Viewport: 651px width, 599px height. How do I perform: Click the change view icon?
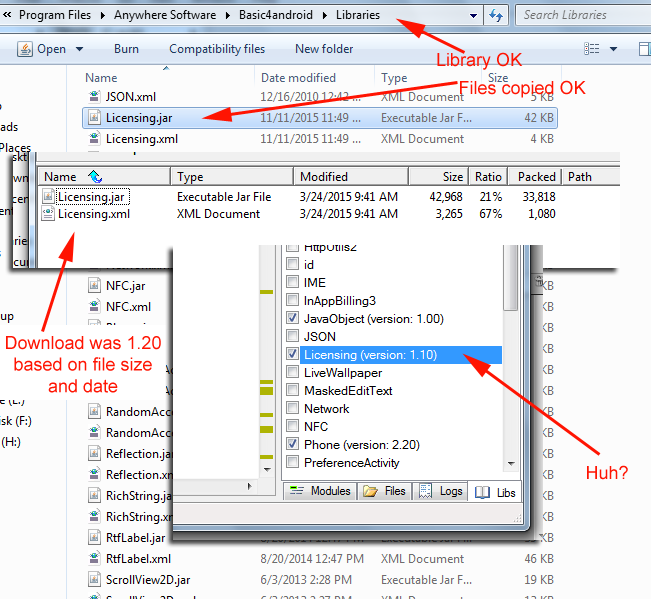(592, 49)
